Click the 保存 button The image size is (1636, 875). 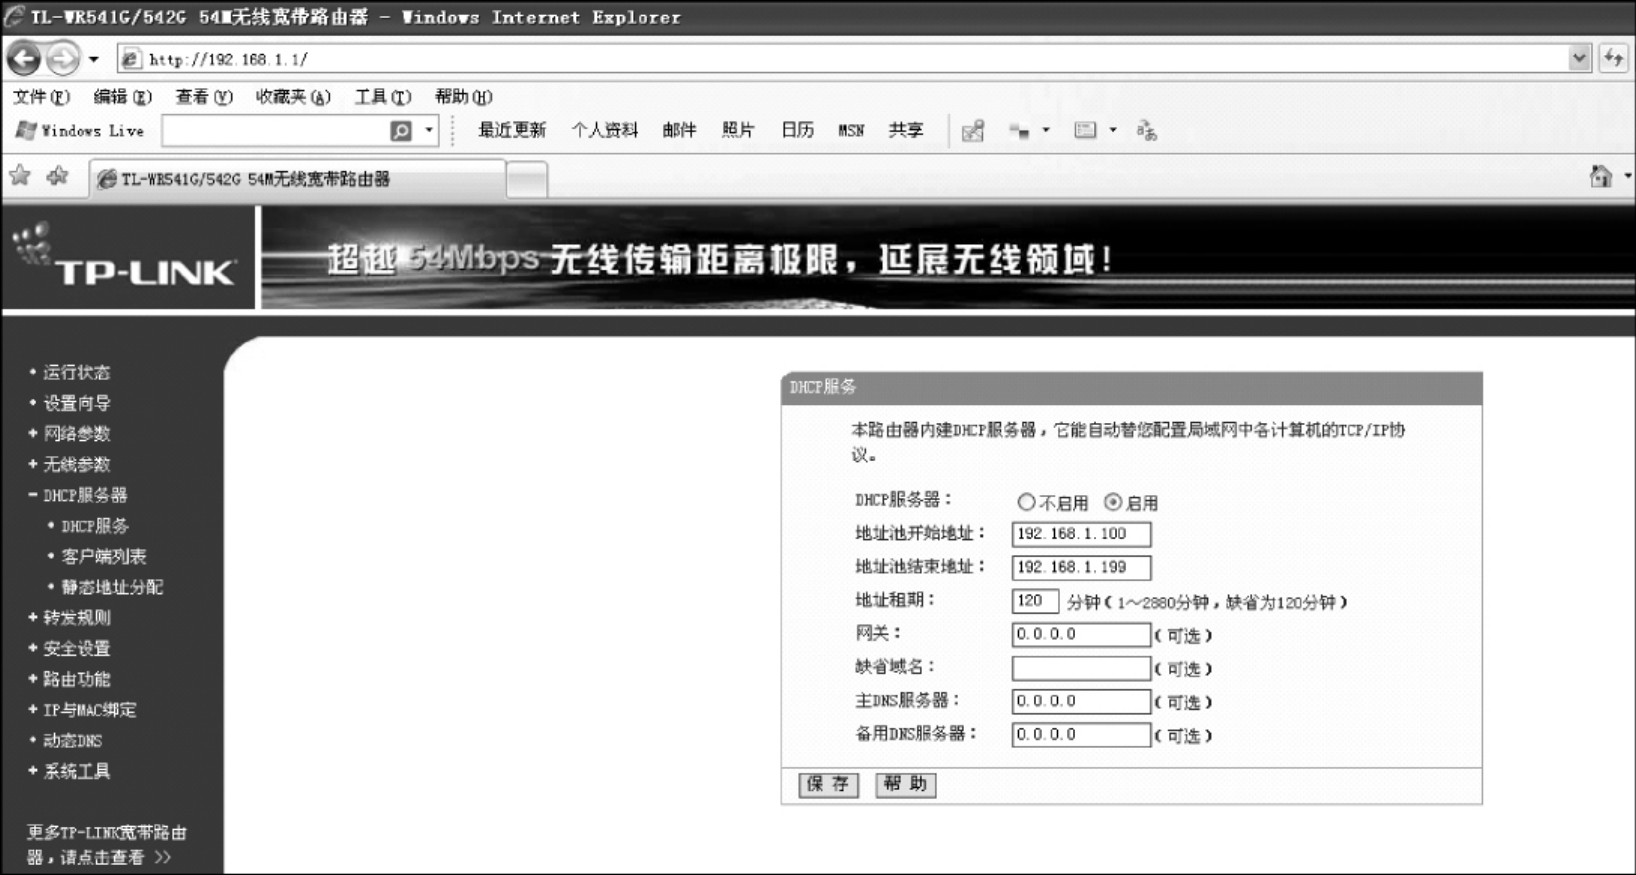(x=828, y=785)
